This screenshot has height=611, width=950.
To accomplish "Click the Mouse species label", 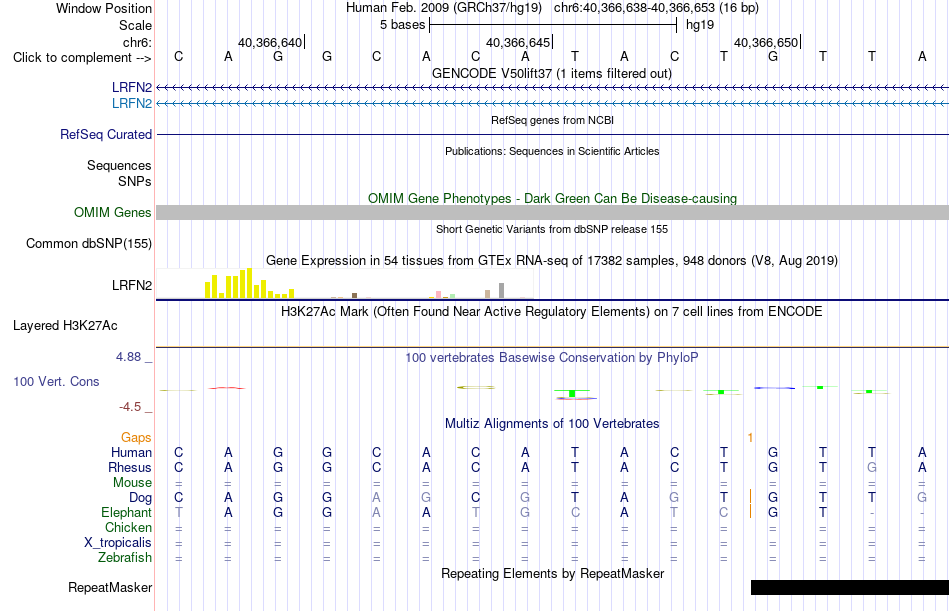I will pos(132,483).
